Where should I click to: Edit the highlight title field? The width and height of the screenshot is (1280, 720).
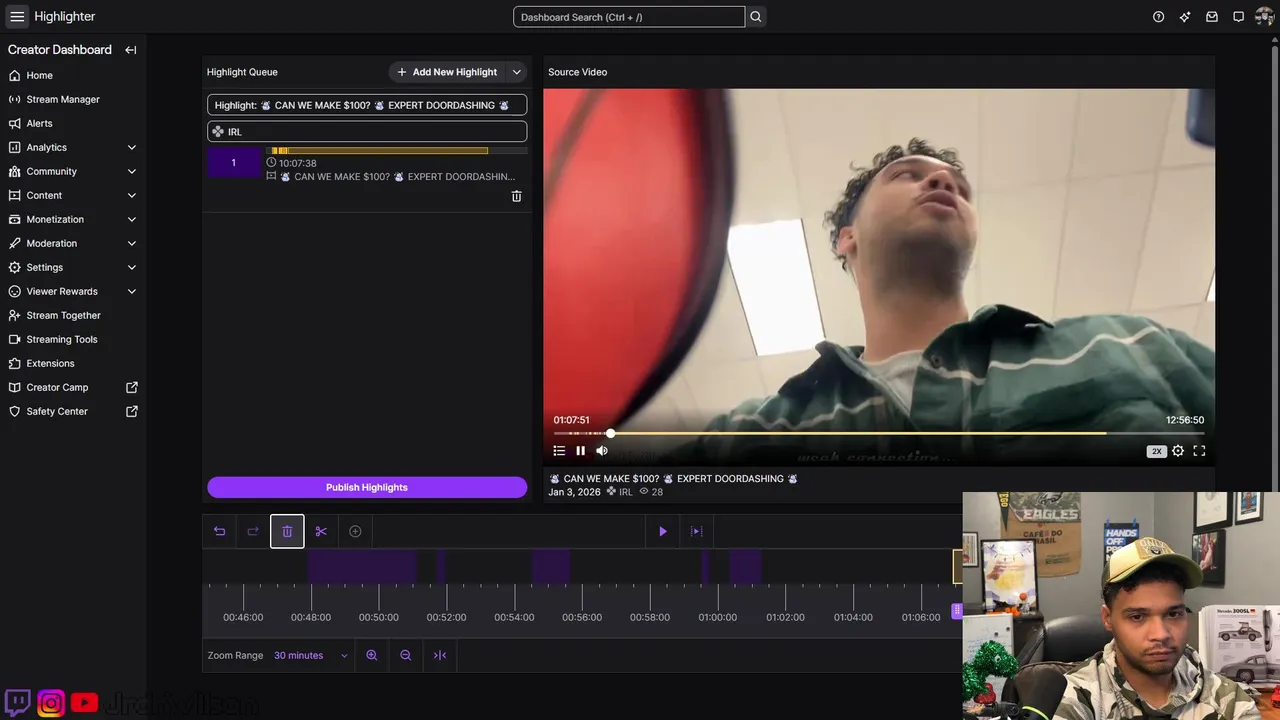367,105
